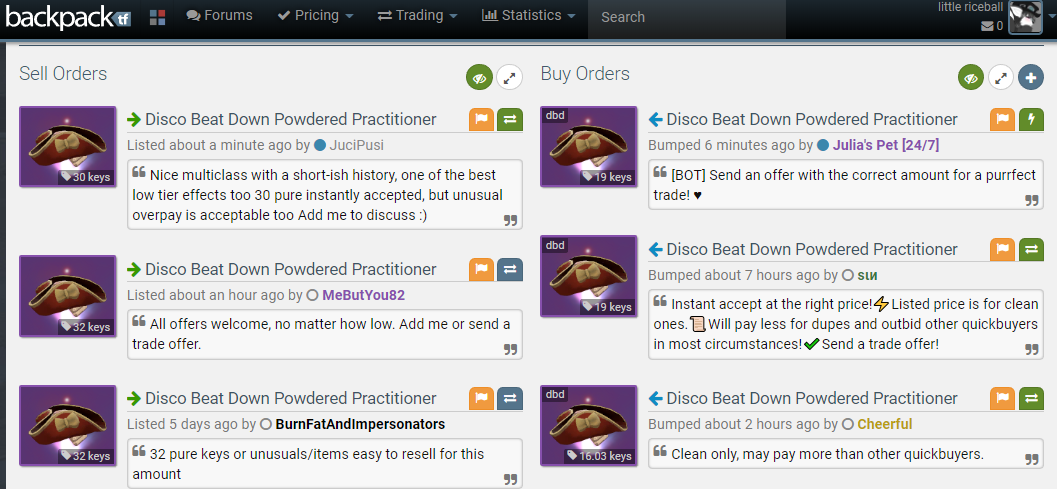Open the Trading dropdown menu
This screenshot has width=1057, height=489.
[x=418, y=16]
